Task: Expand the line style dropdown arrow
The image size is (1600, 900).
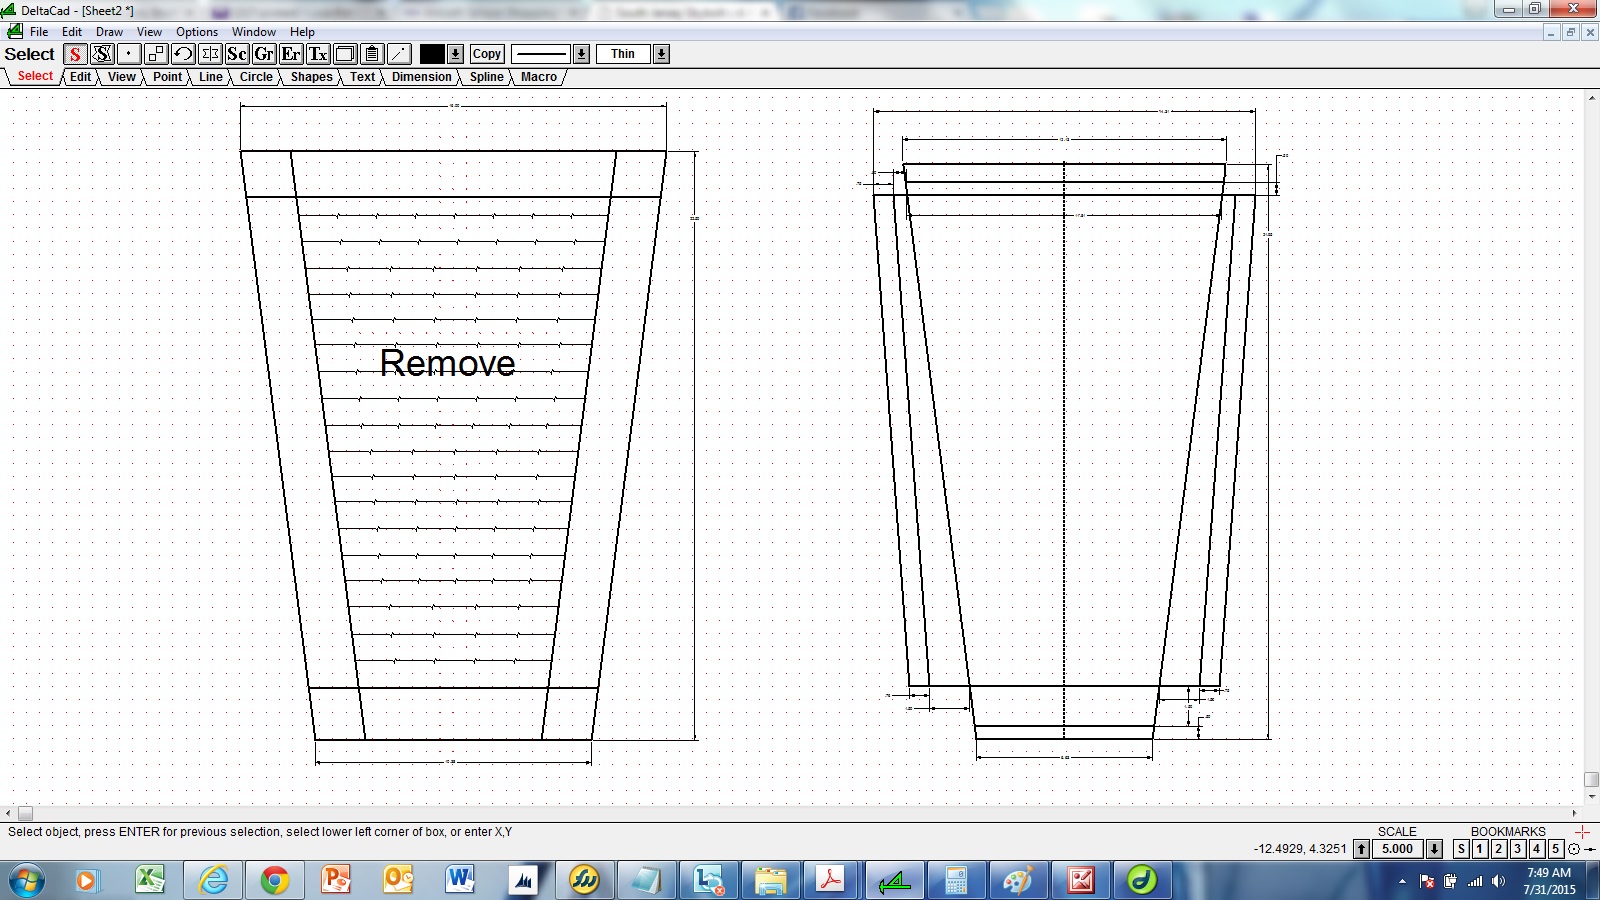Action: [582, 54]
